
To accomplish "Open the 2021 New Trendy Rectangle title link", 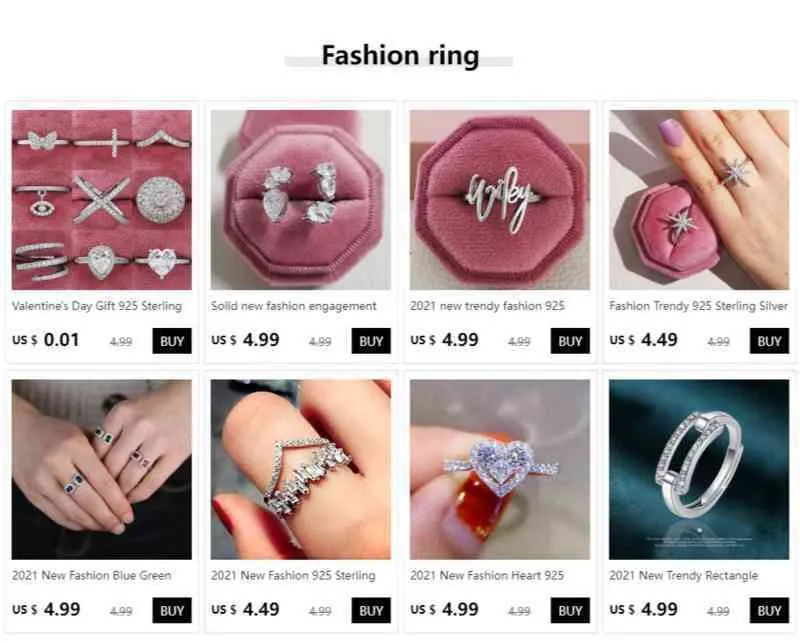I will coord(683,576).
